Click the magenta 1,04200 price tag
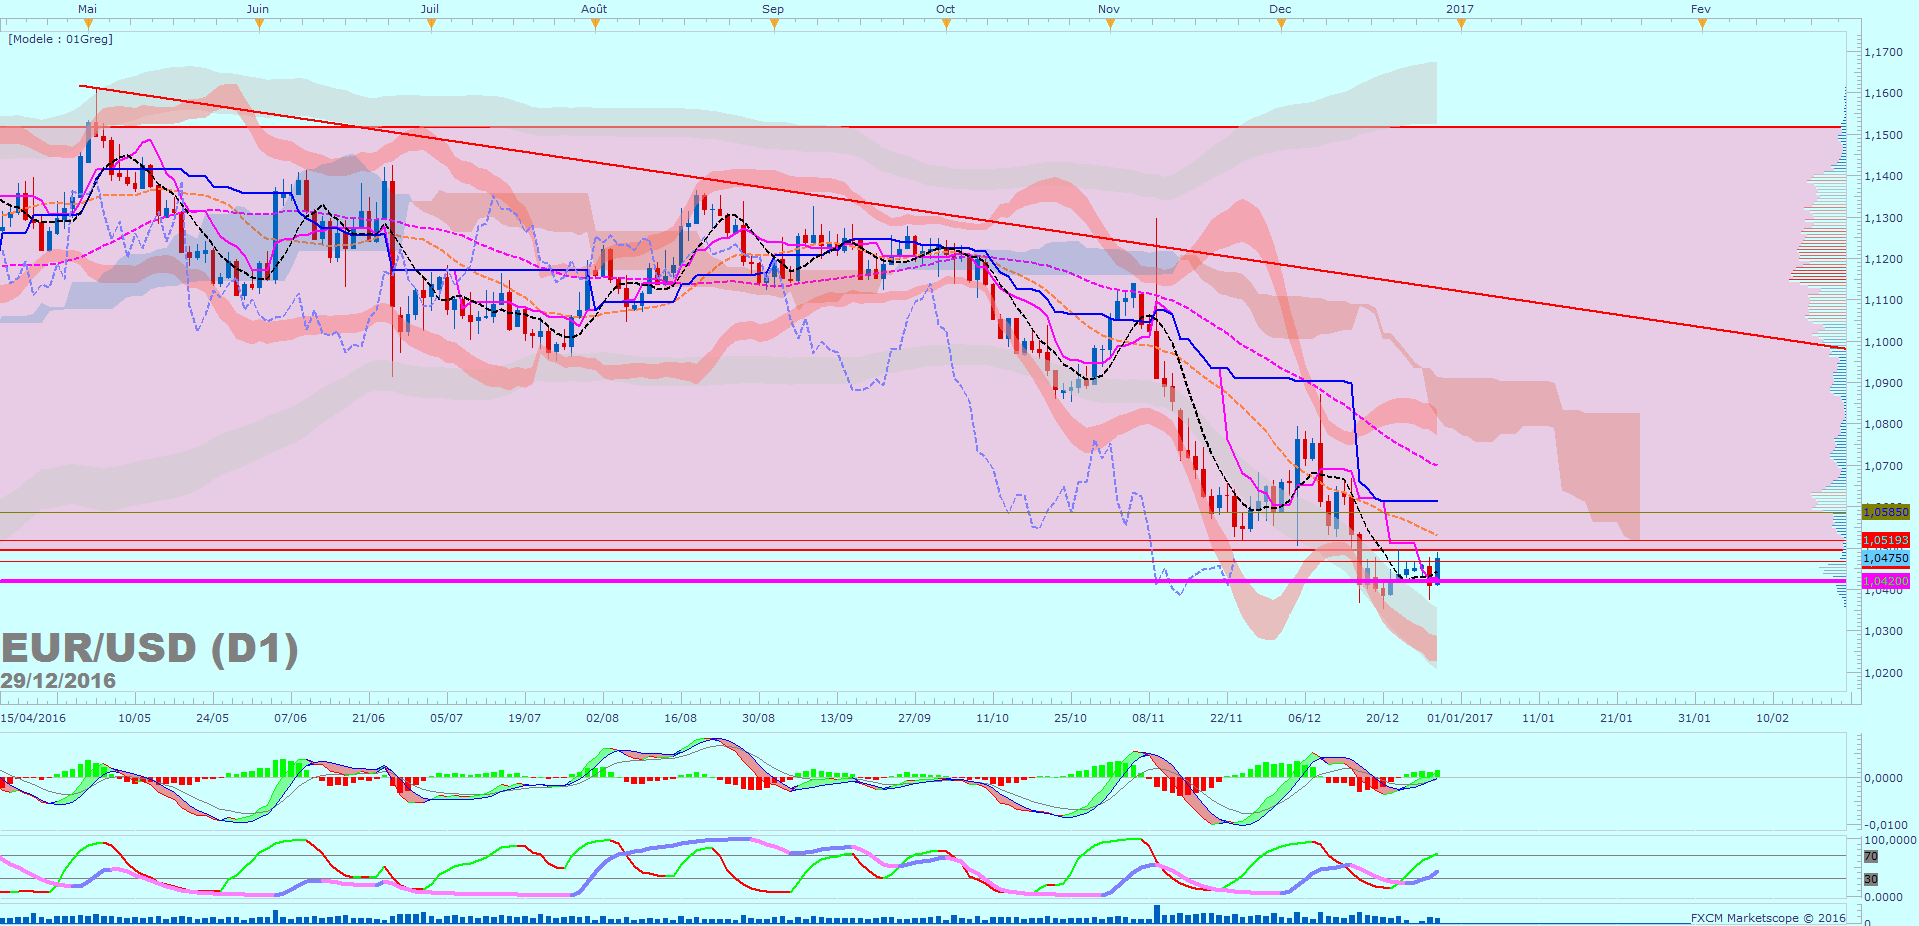Image resolution: width=1919 pixels, height=926 pixels. pos(1885,581)
